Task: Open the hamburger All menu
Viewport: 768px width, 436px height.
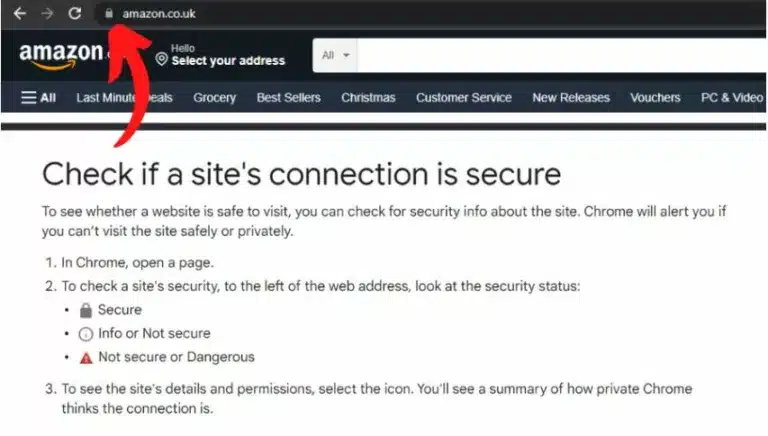Action: [x=38, y=97]
